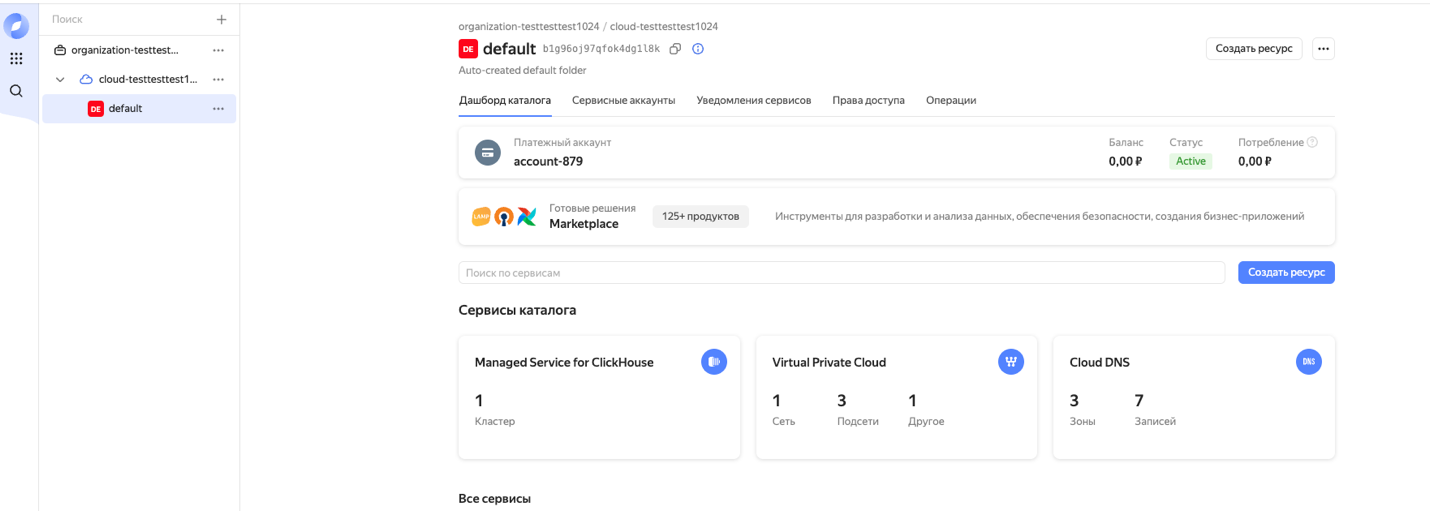This screenshot has height=511, width=1430.
Task: Open the account-879 payment account
Action: tap(548, 161)
